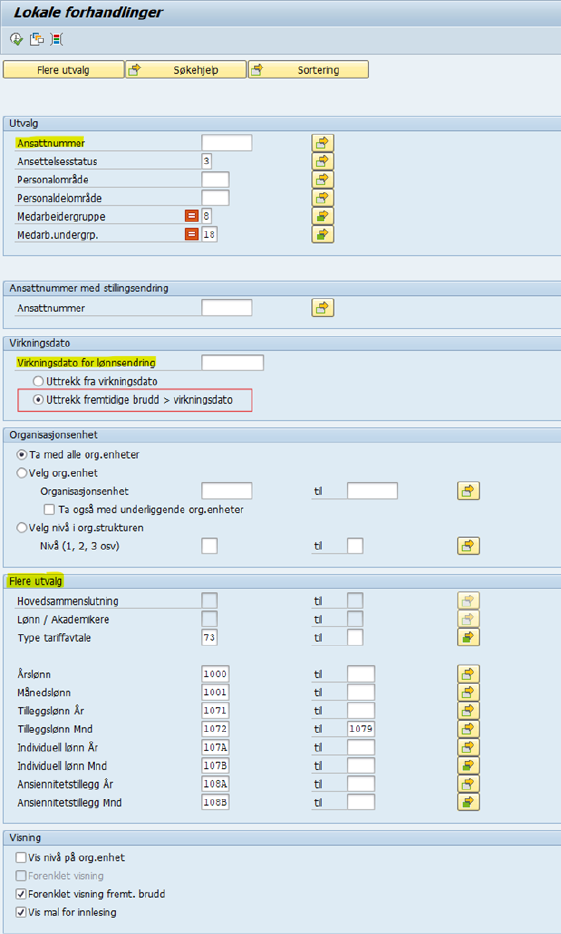
Task: Click the Tilleggslønn Mnd til field with 1079
Action: 361,729
